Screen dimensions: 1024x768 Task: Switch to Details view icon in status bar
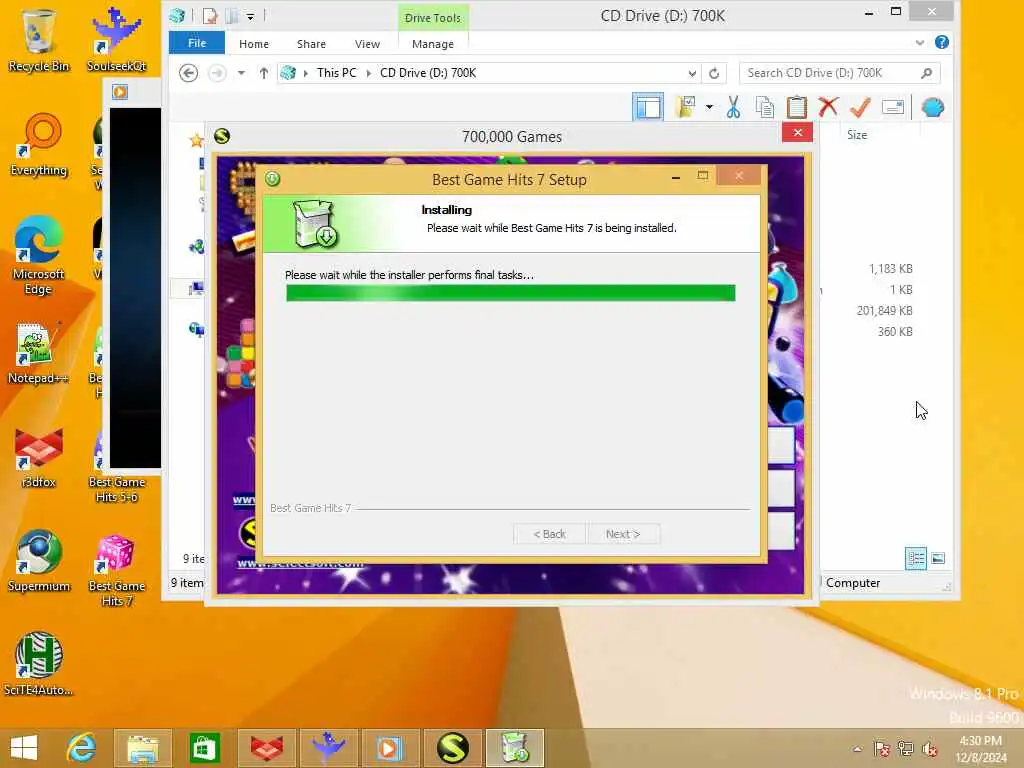click(916, 558)
